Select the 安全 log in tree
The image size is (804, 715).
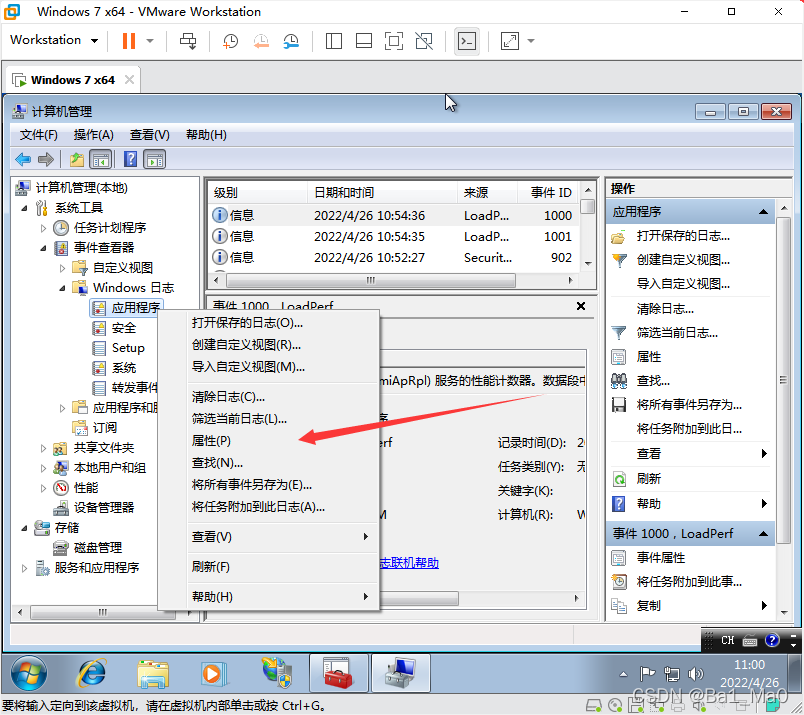124,328
